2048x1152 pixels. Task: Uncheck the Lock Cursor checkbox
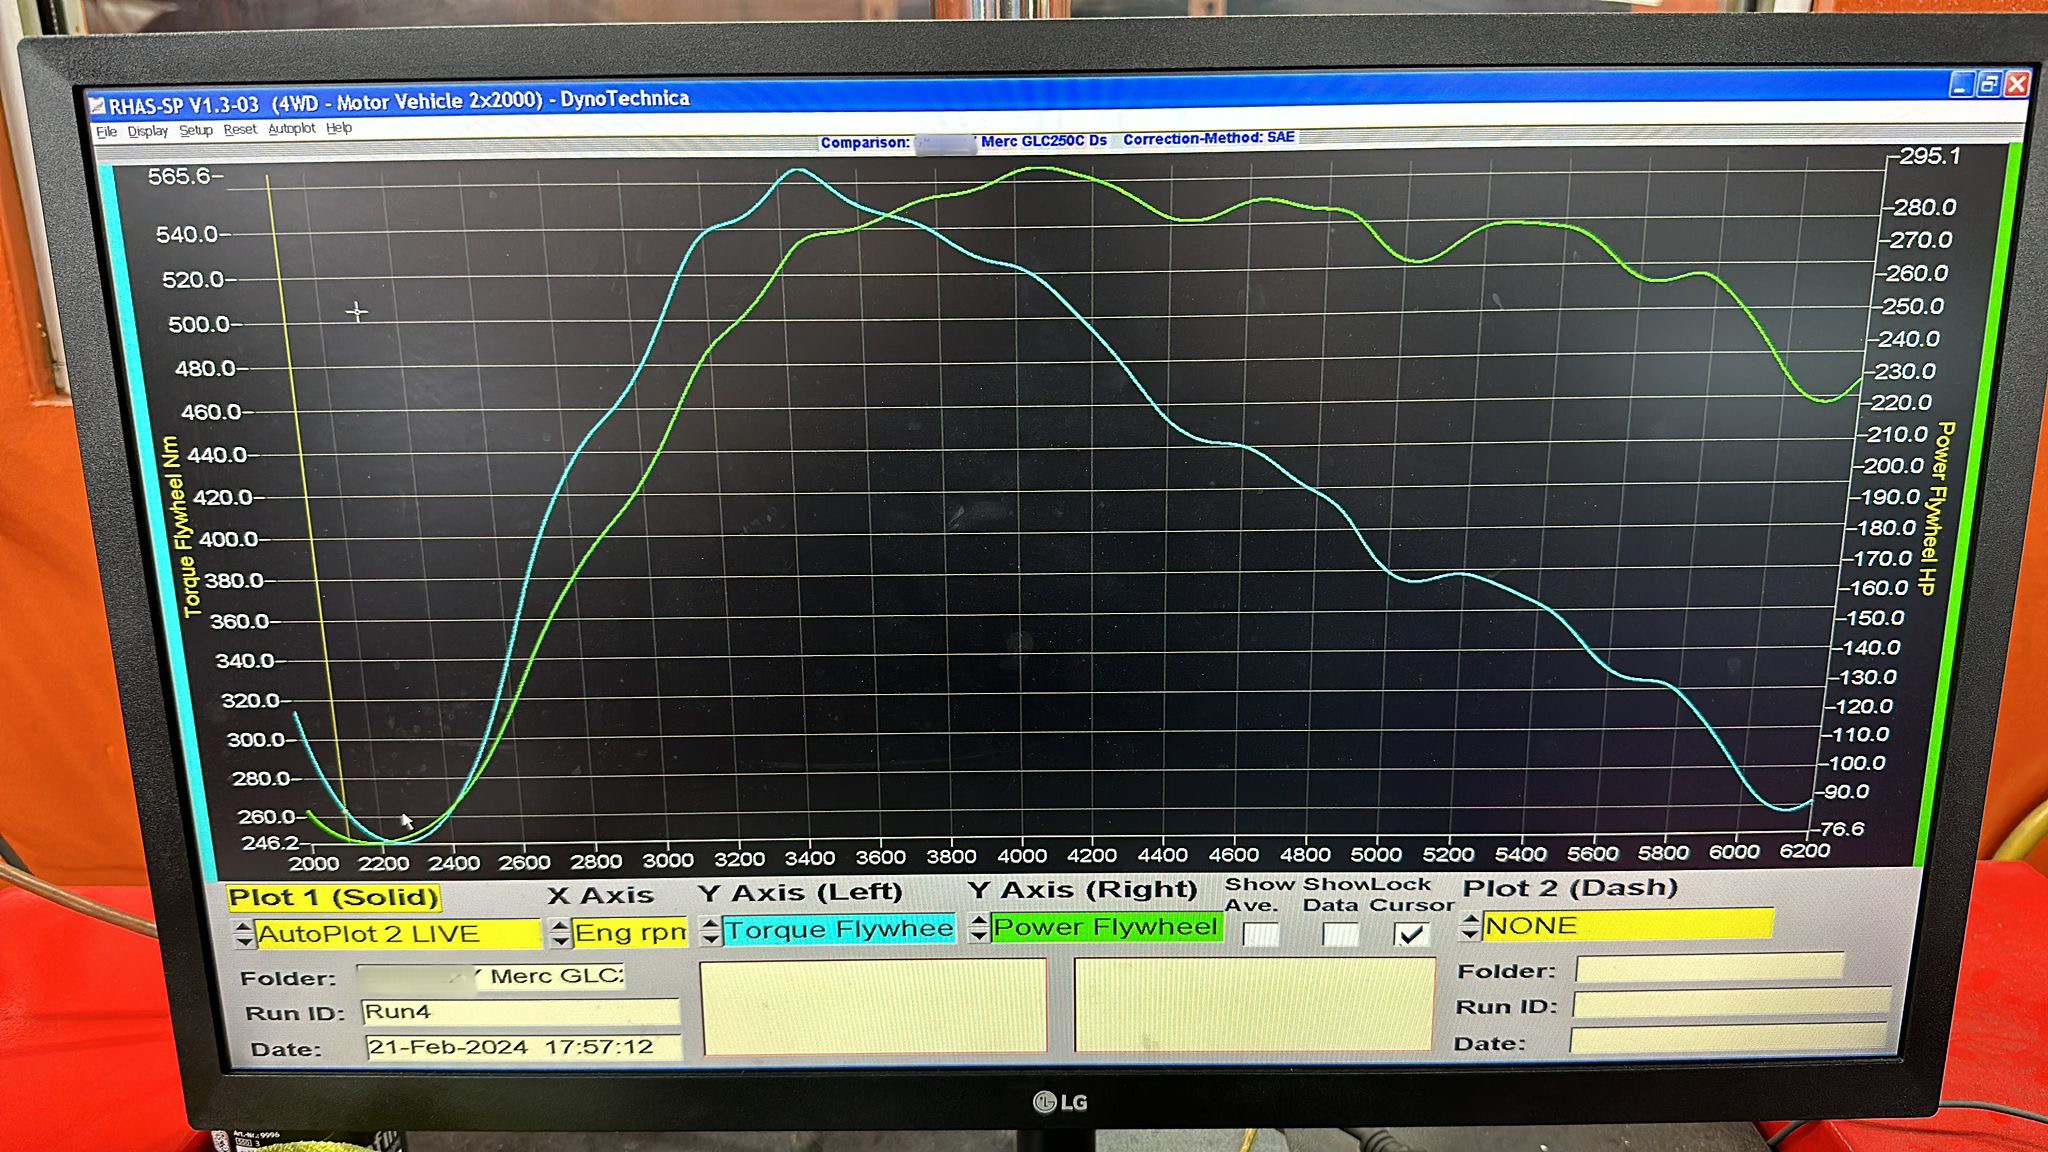click(1411, 934)
